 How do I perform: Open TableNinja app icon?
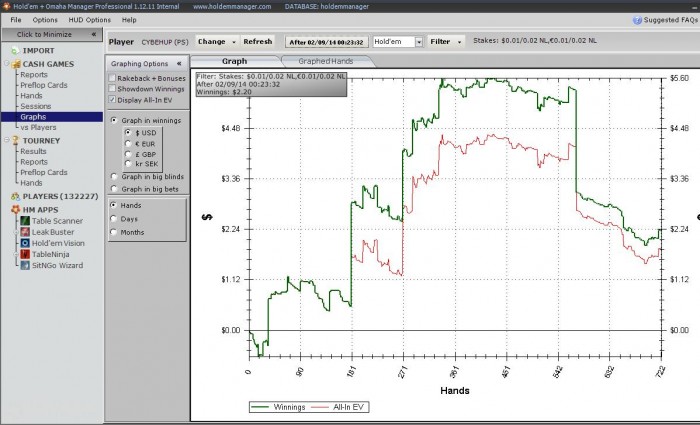tap(25, 254)
